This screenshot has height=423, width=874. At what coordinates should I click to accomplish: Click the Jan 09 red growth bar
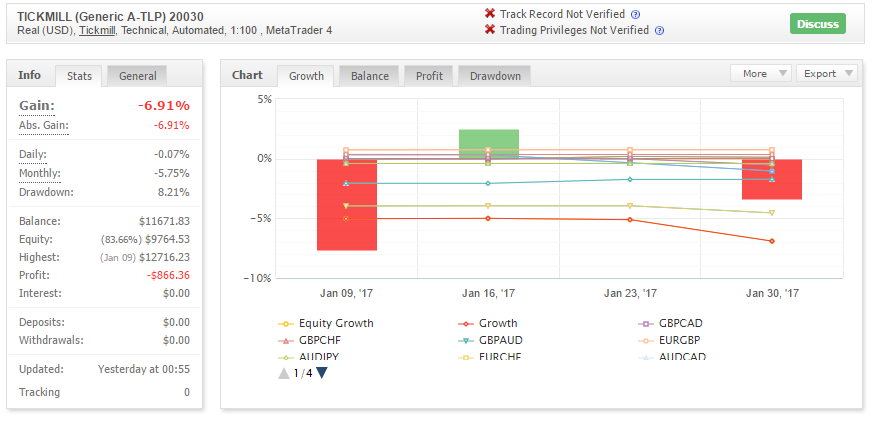[347, 205]
